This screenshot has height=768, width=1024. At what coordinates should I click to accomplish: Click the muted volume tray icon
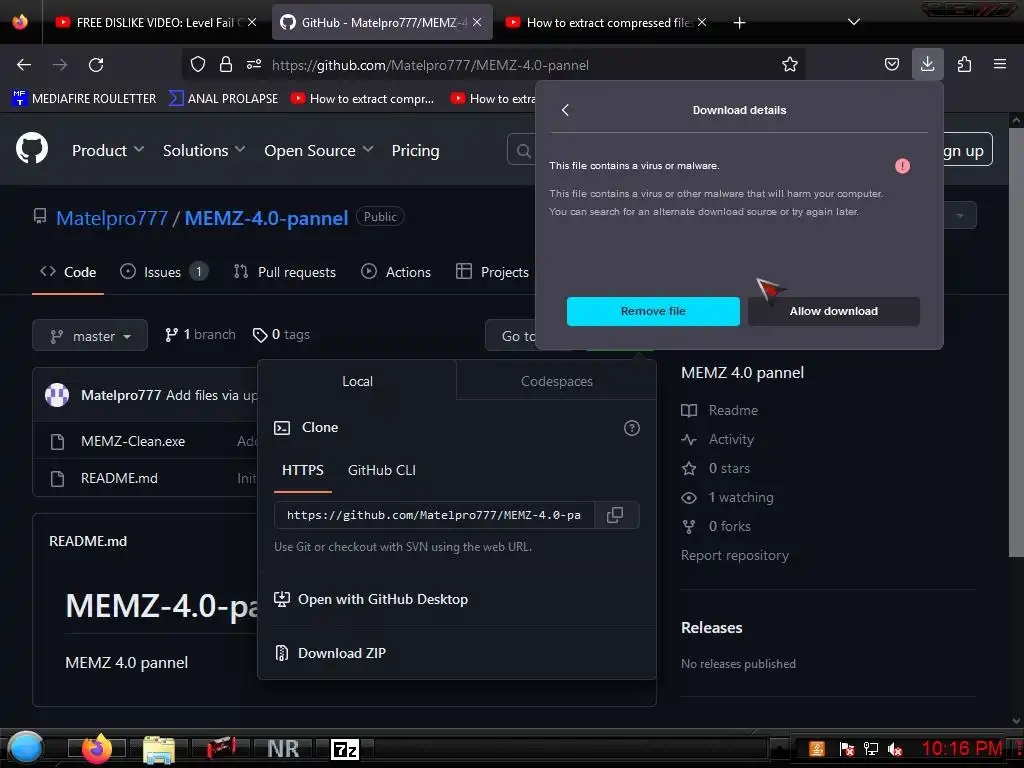894,749
